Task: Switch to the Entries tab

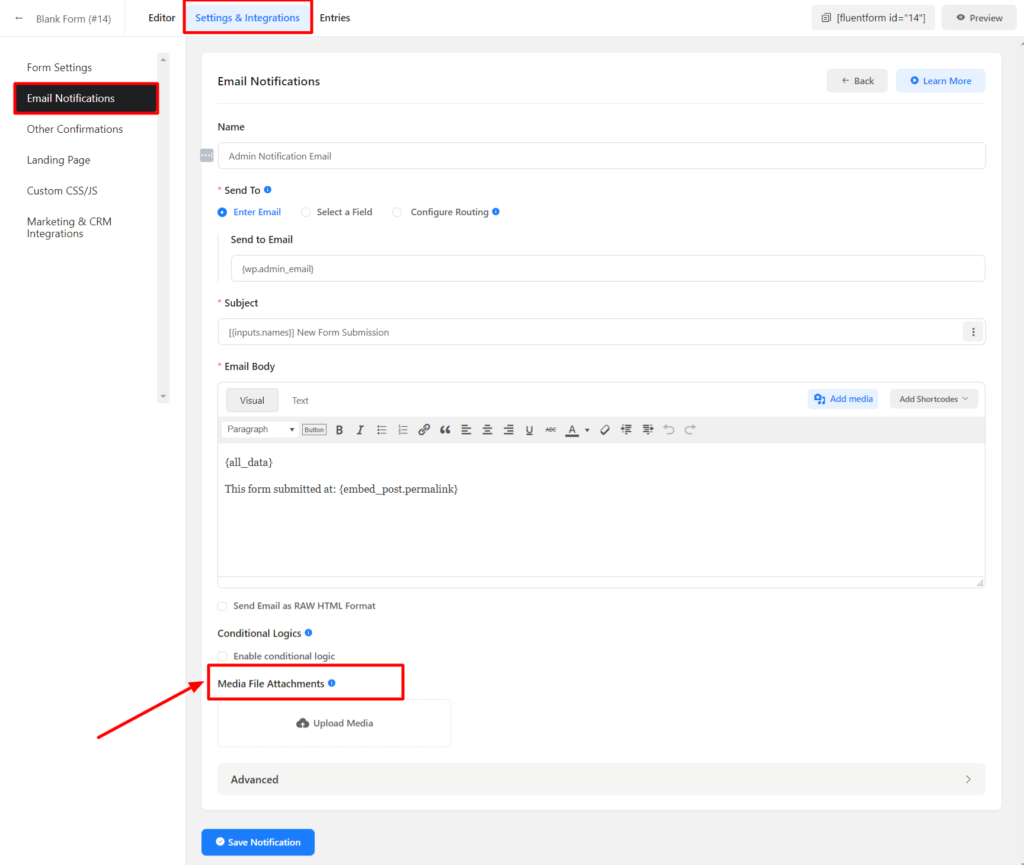Action: click(x=335, y=17)
